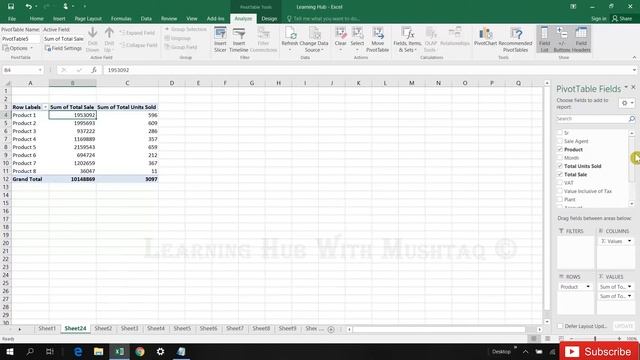Viewport: 640px width, 360px height.
Task: Click the Clear pivot table icon
Action: point(340,39)
